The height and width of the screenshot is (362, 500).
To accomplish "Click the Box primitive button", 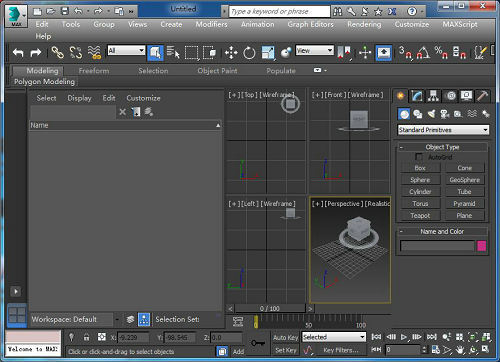I will 420,168.
